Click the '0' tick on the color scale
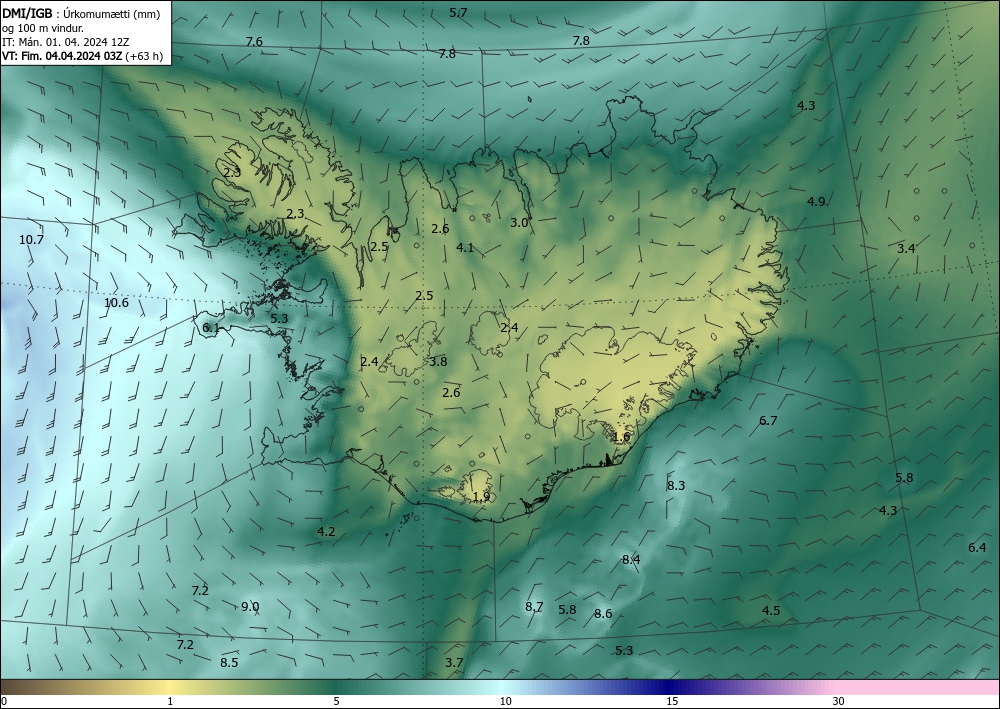This screenshot has width=1000, height=709. tap(4, 702)
